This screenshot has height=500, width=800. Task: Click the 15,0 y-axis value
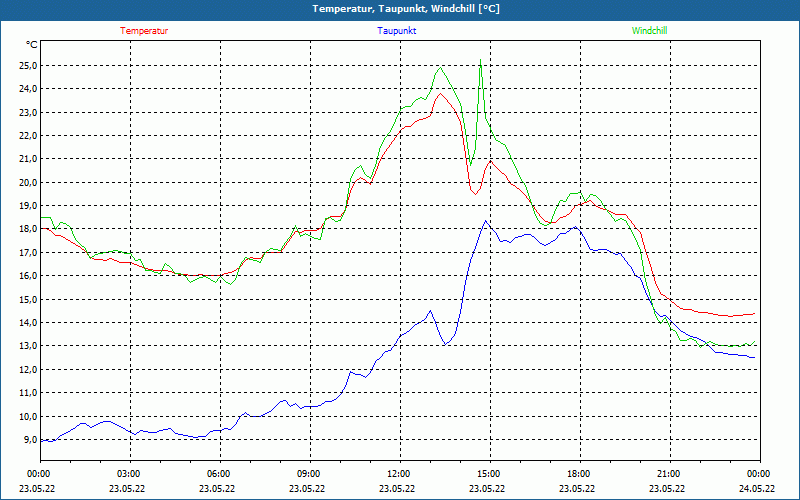(x=28, y=299)
